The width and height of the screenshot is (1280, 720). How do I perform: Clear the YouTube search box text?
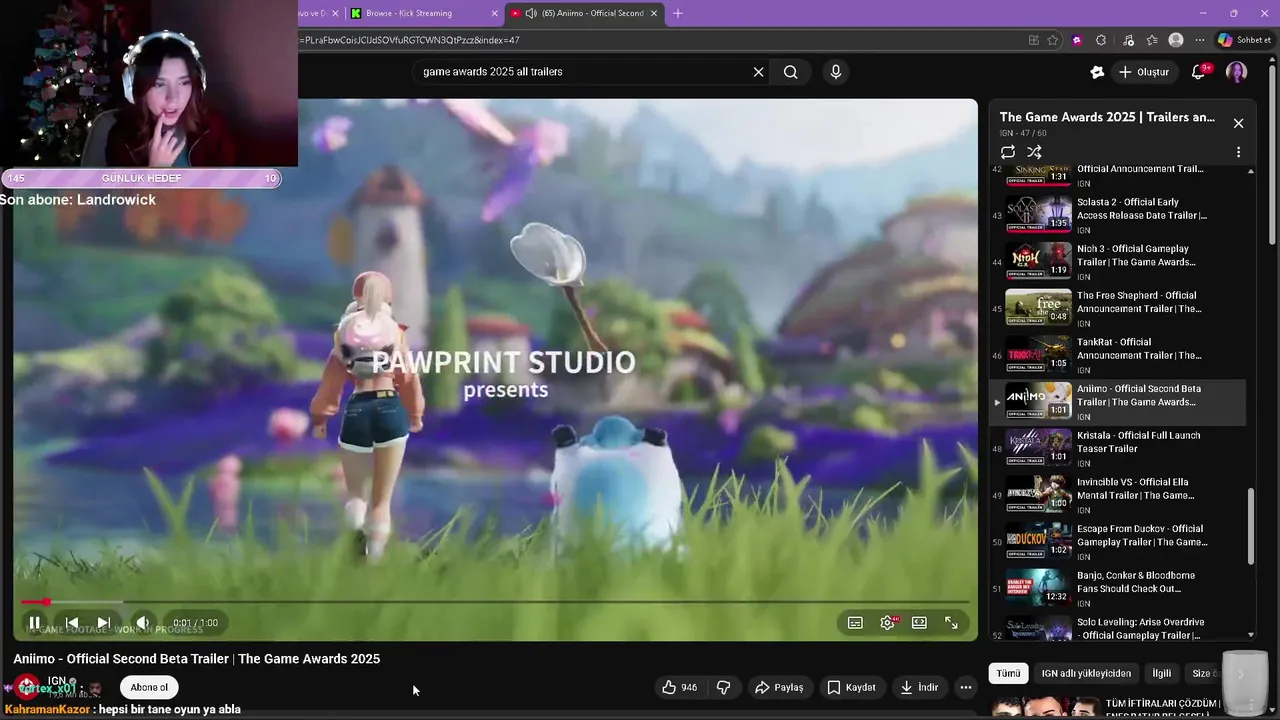tap(758, 72)
